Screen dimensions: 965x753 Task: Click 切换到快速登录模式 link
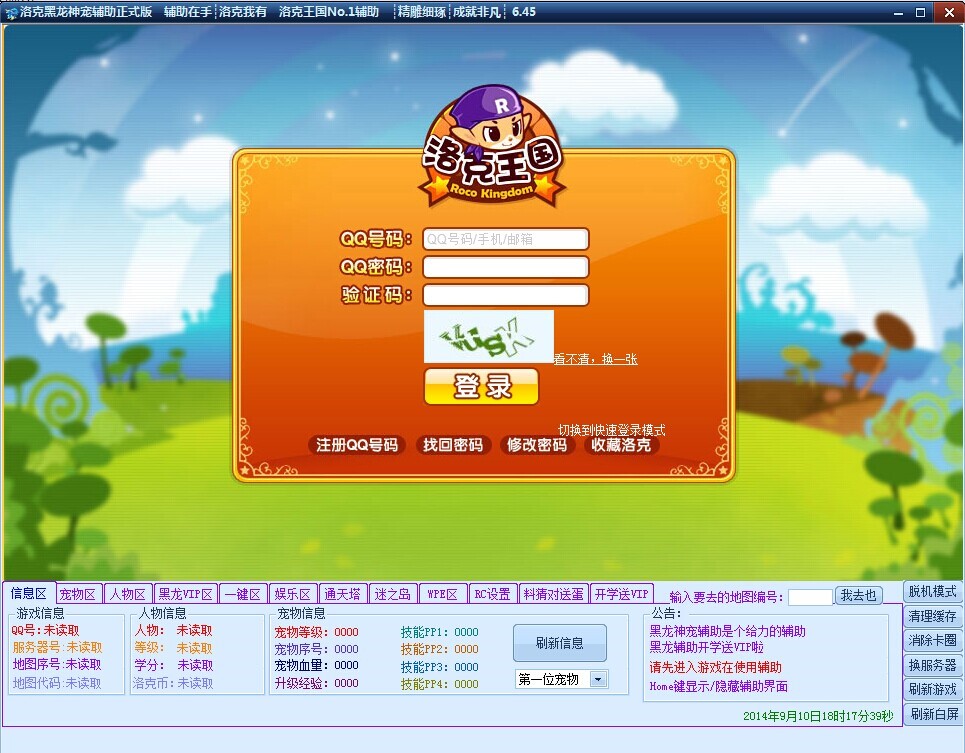click(611, 430)
